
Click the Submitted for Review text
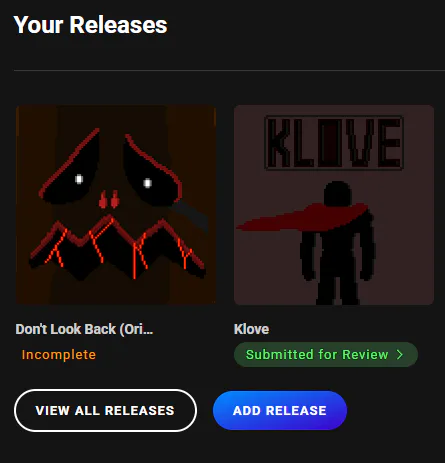click(317, 355)
